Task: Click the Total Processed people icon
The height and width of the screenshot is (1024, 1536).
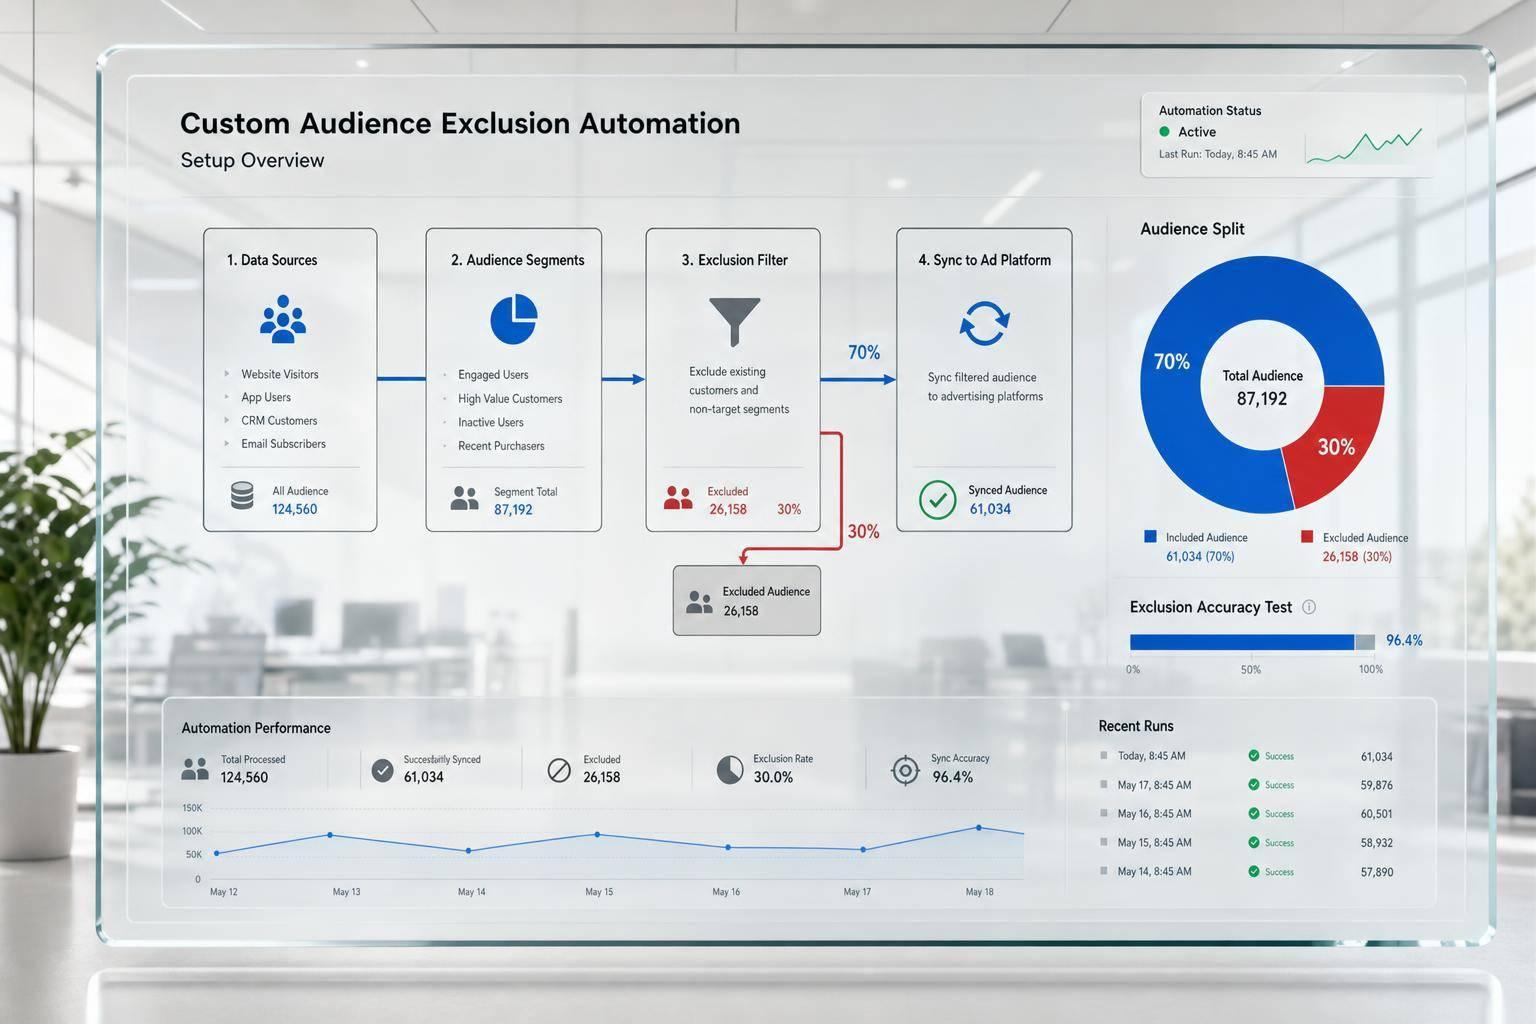Action: tap(195, 769)
